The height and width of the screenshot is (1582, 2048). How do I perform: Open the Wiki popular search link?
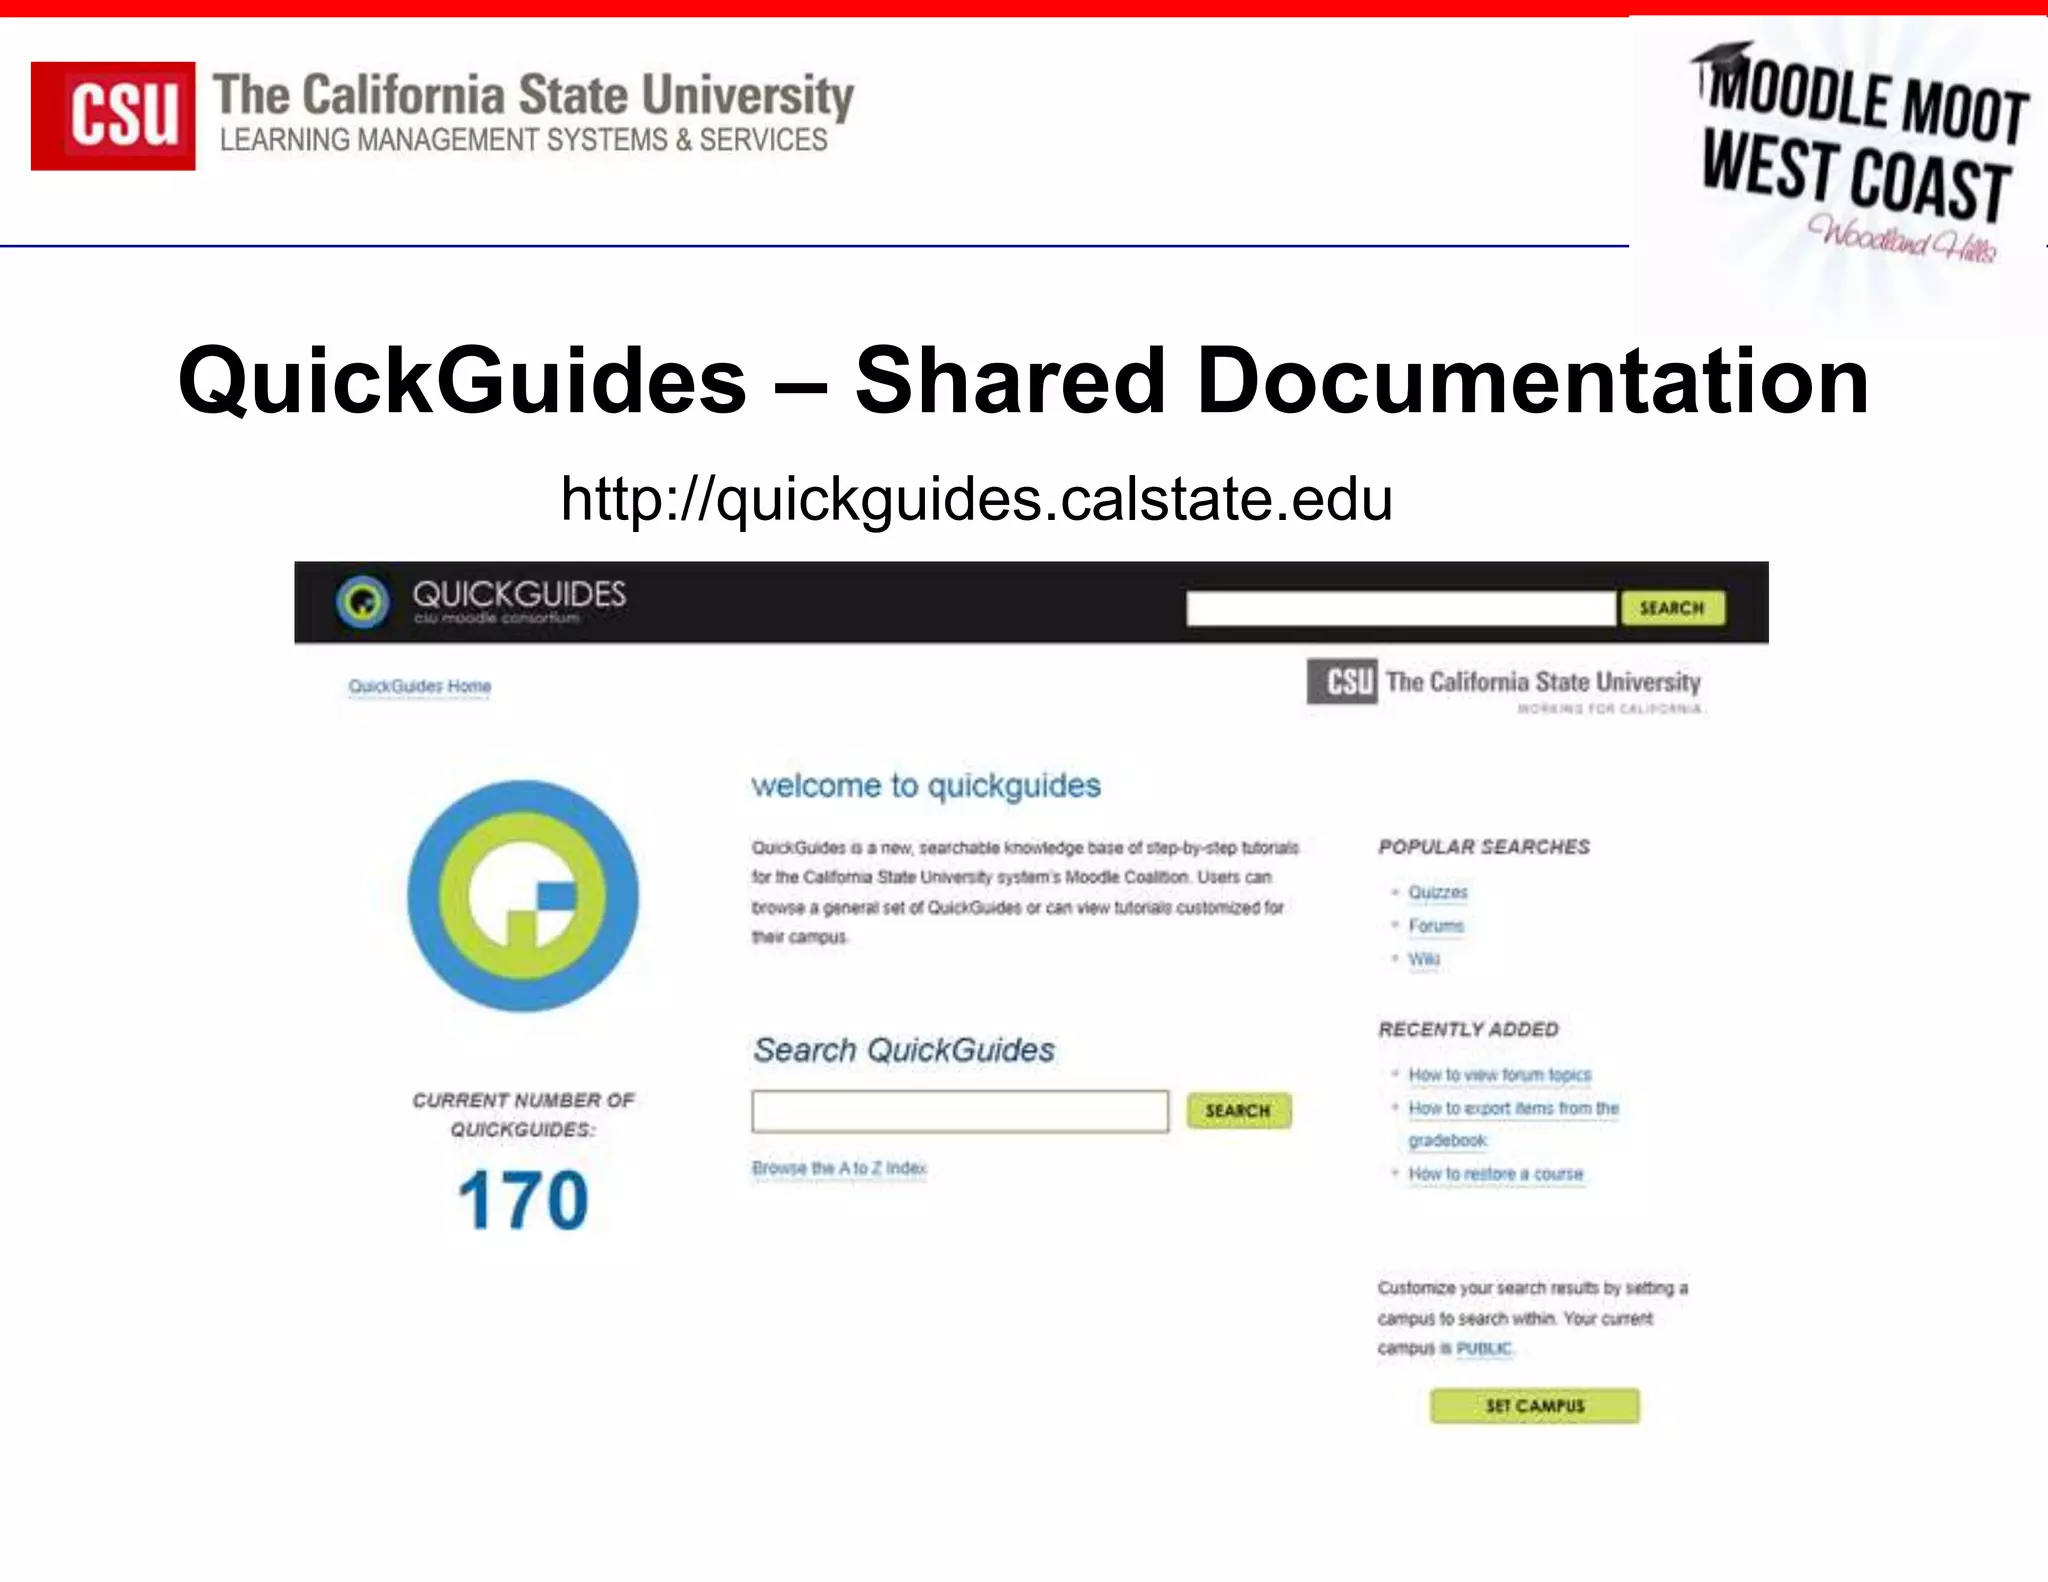pyautogui.click(x=1424, y=959)
